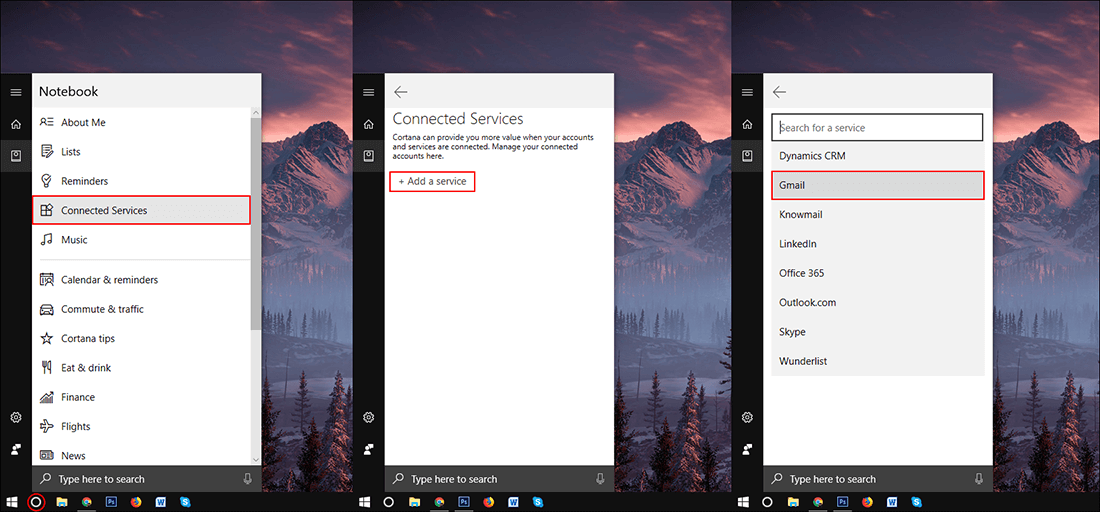Image resolution: width=1100 pixels, height=512 pixels.
Task: Open the settings gear beside Connected Services page
Action: tap(368, 417)
